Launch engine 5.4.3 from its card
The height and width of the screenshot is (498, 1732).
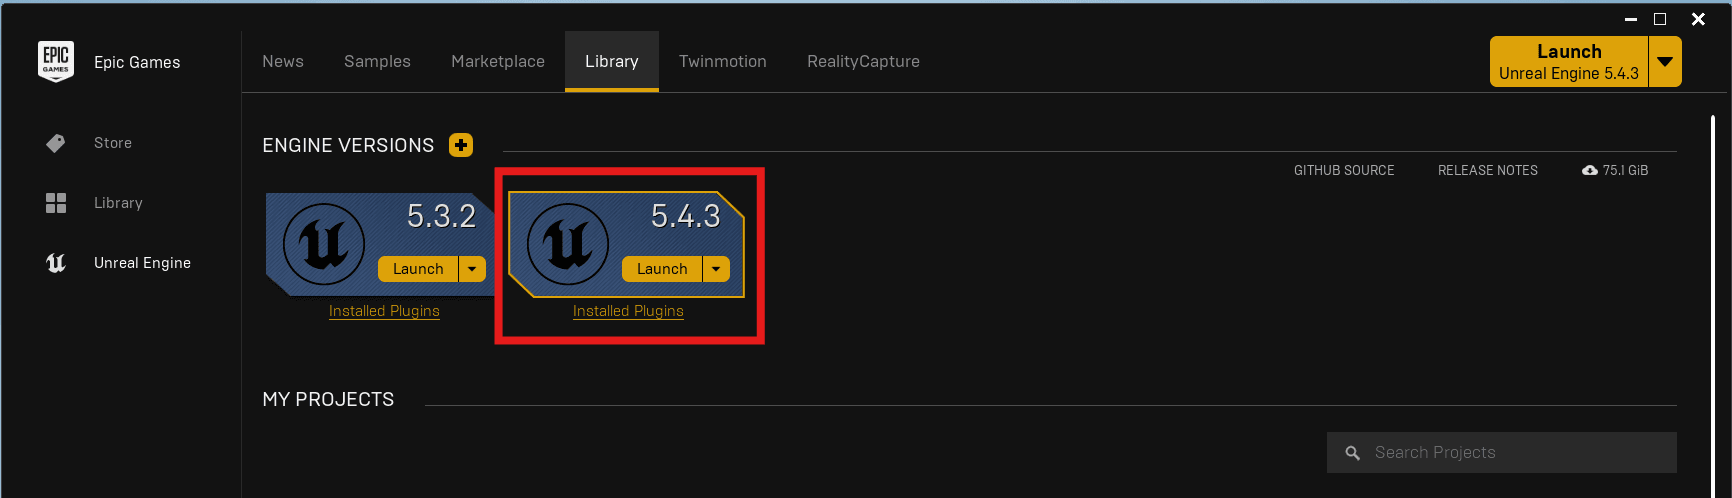(662, 269)
